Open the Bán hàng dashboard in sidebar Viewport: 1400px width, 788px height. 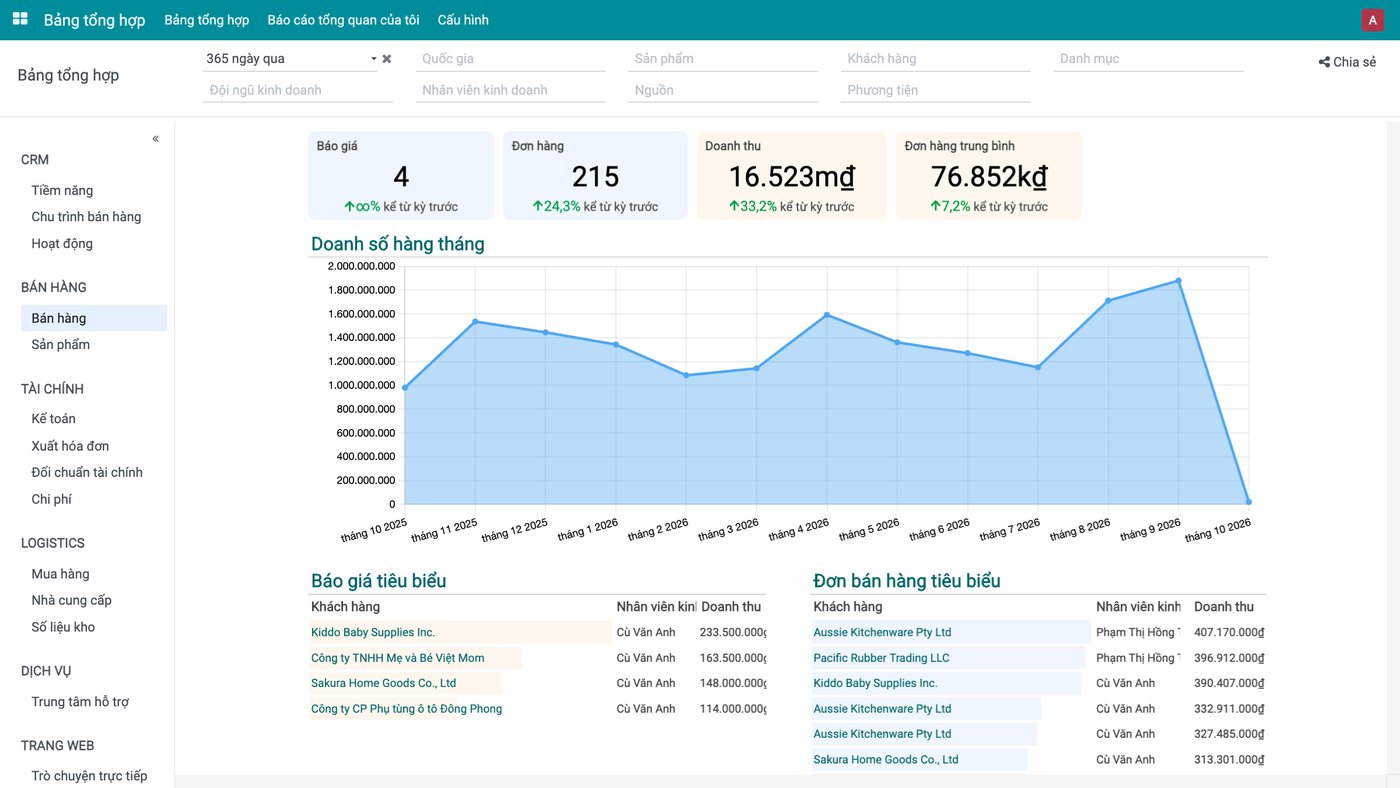pyautogui.click(x=94, y=318)
